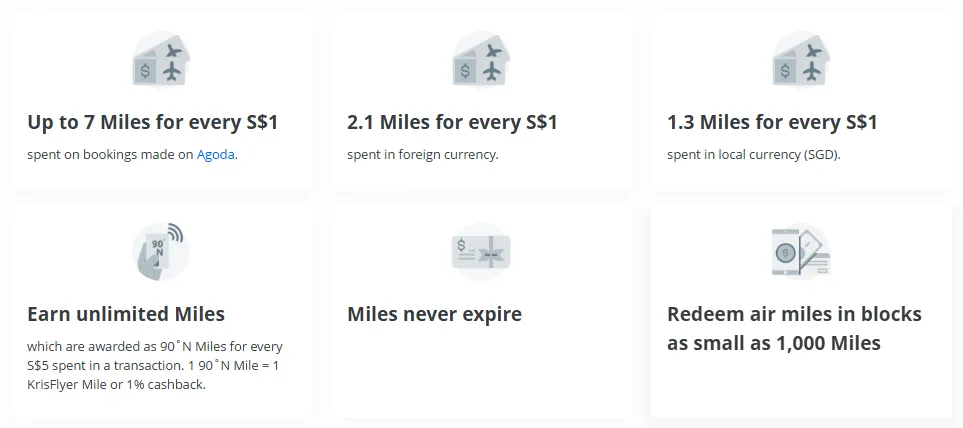The height and width of the screenshot is (428, 963).
Task: Click the Miles never expire voucher icon
Action: click(x=481, y=251)
